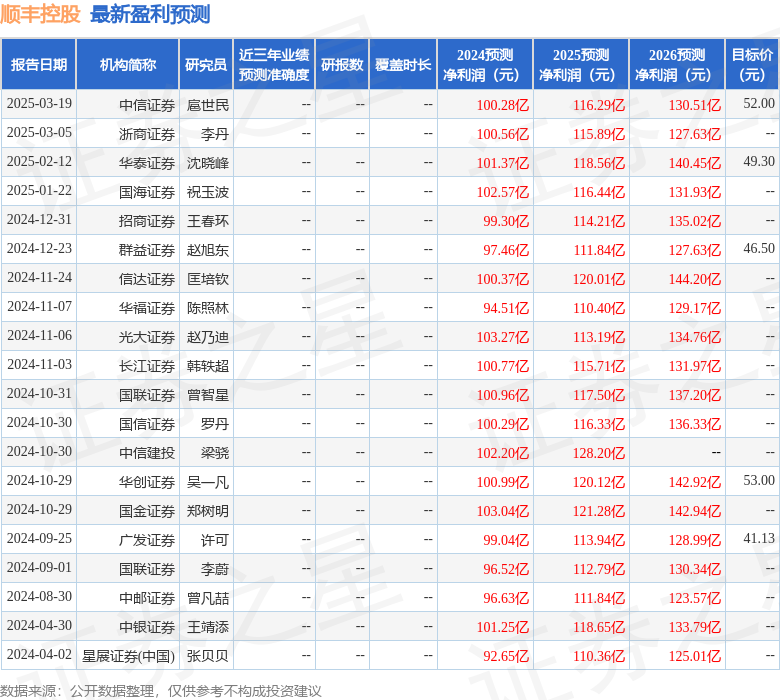The image size is (780, 700).
Task: Click the 2024预测净利润 column header
Action: (485, 65)
